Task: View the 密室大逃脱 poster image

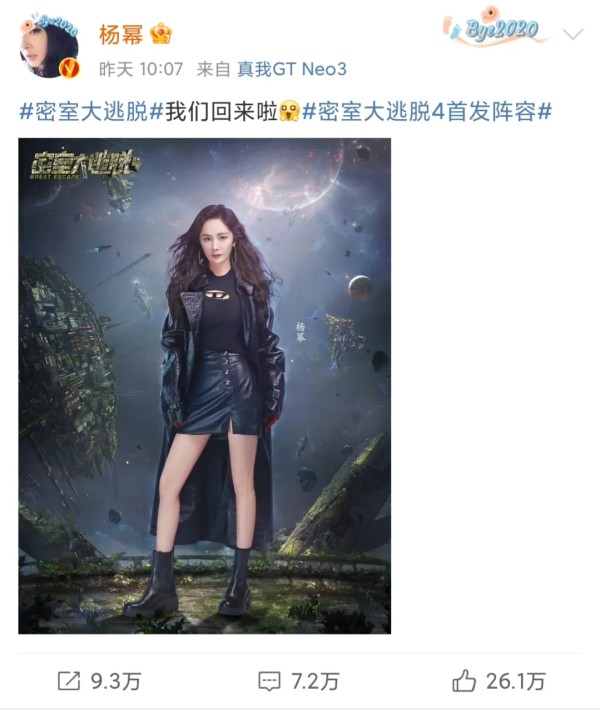Action: click(x=205, y=386)
